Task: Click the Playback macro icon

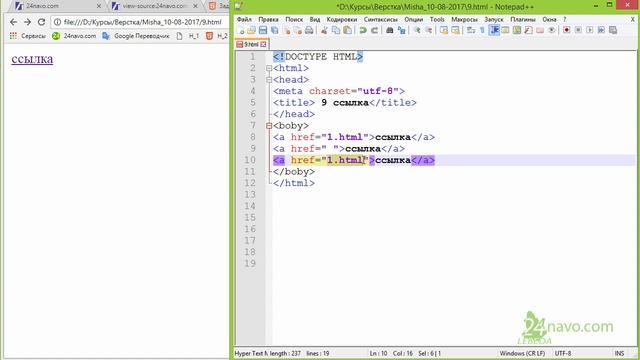Action: (590, 30)
